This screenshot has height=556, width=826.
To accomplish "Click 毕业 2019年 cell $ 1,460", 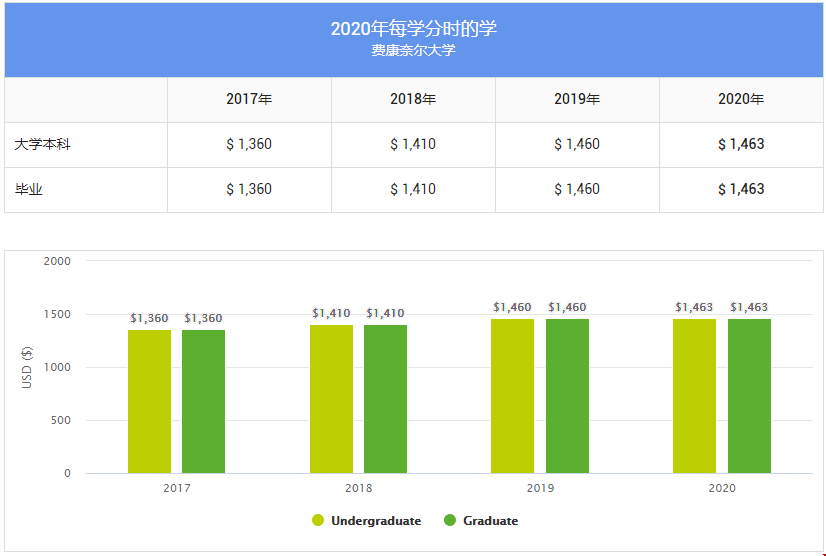I will [577, 189].
